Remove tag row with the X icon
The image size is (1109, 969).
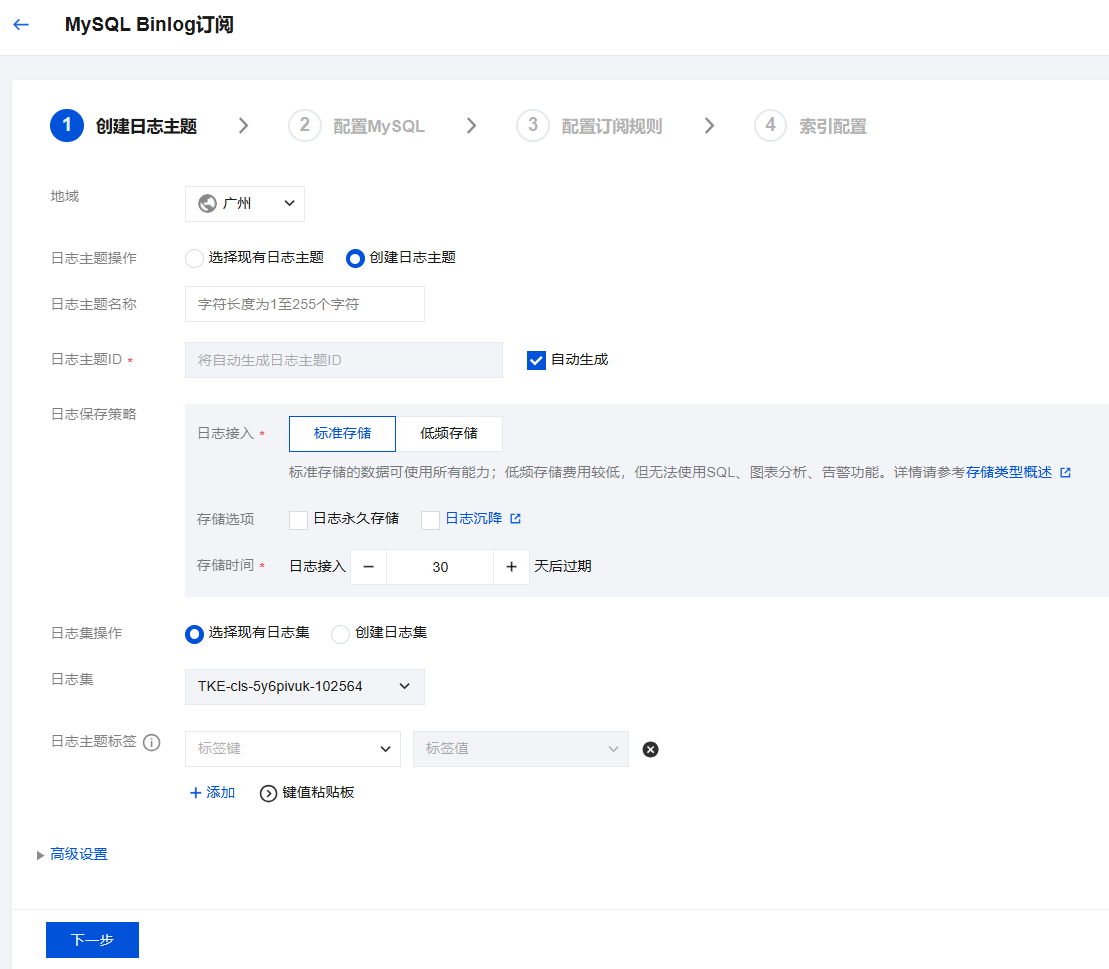(650, 749)
